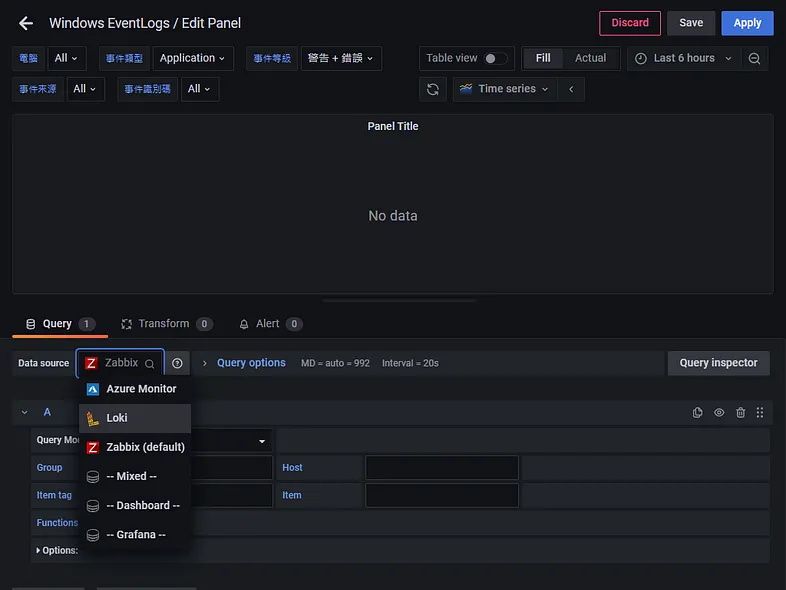
Task: Open data source help icon
Action: pyautogui.click(x=177, y=363)
